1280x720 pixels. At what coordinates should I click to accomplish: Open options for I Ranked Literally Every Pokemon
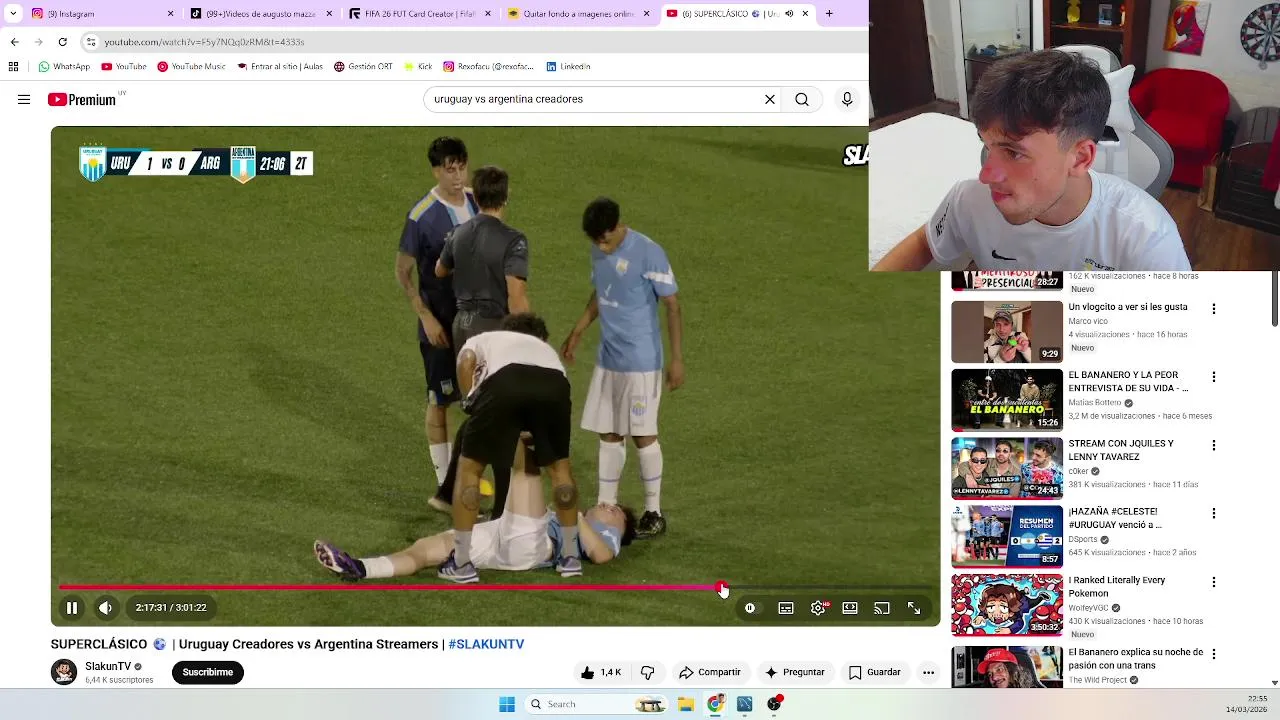(1214, 582)
